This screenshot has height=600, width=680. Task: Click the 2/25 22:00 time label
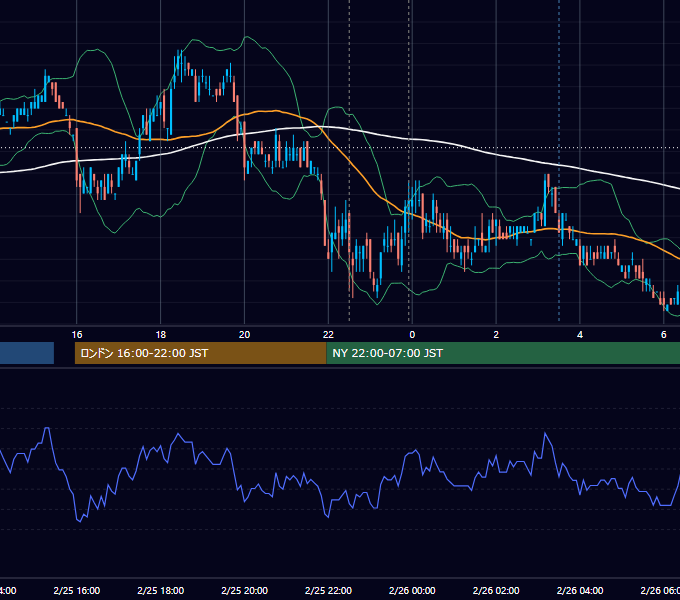coord(328,590)
